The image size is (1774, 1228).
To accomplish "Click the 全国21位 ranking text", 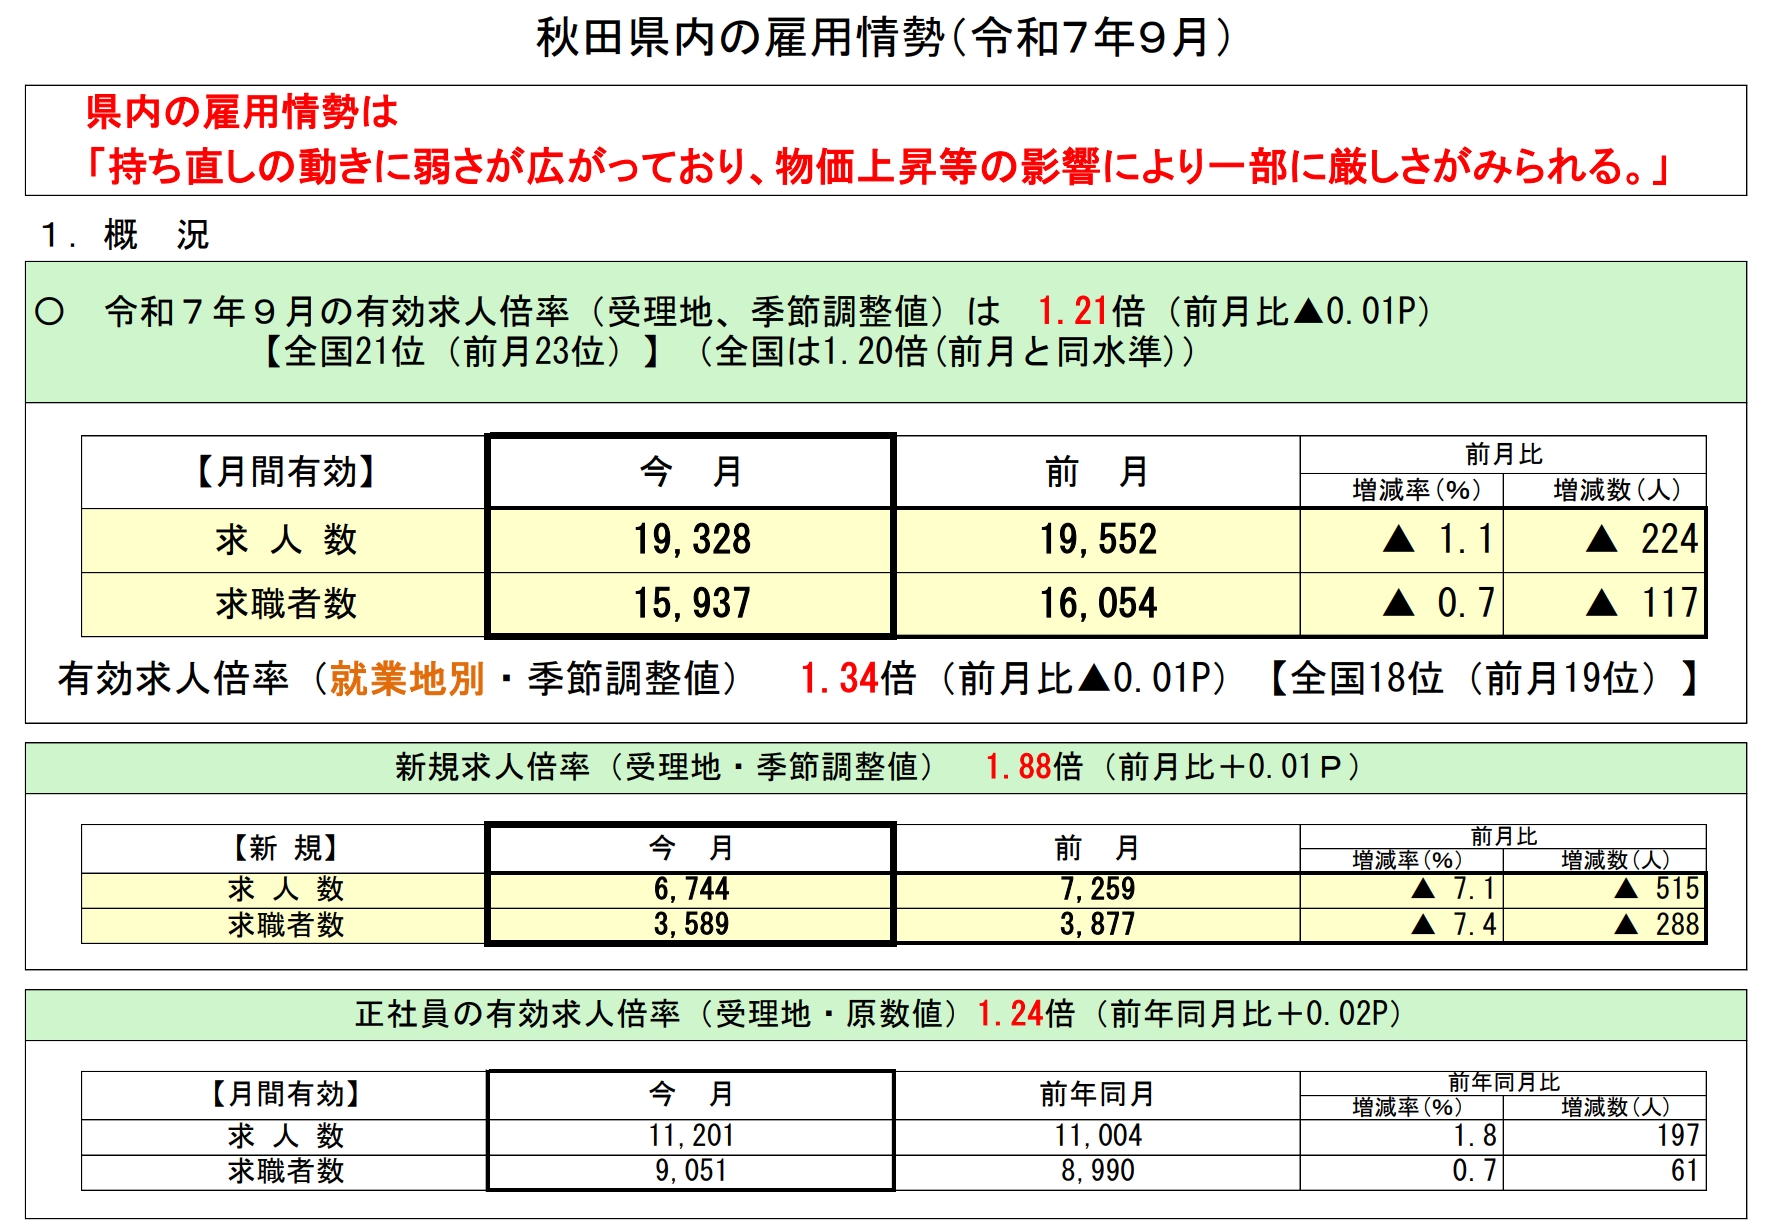I will pos(345,352).
